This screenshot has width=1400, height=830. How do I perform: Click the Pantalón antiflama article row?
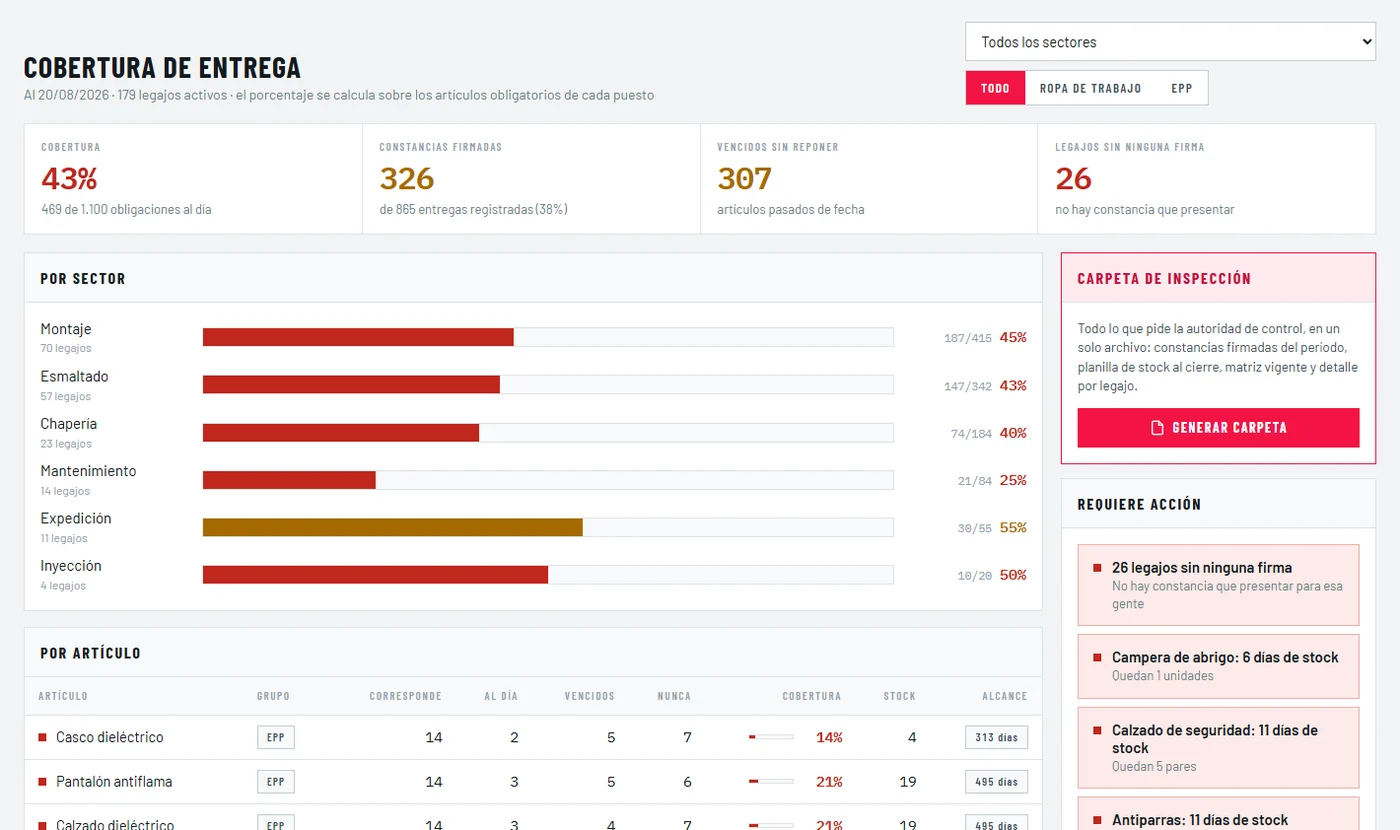[x=533, y=782]
